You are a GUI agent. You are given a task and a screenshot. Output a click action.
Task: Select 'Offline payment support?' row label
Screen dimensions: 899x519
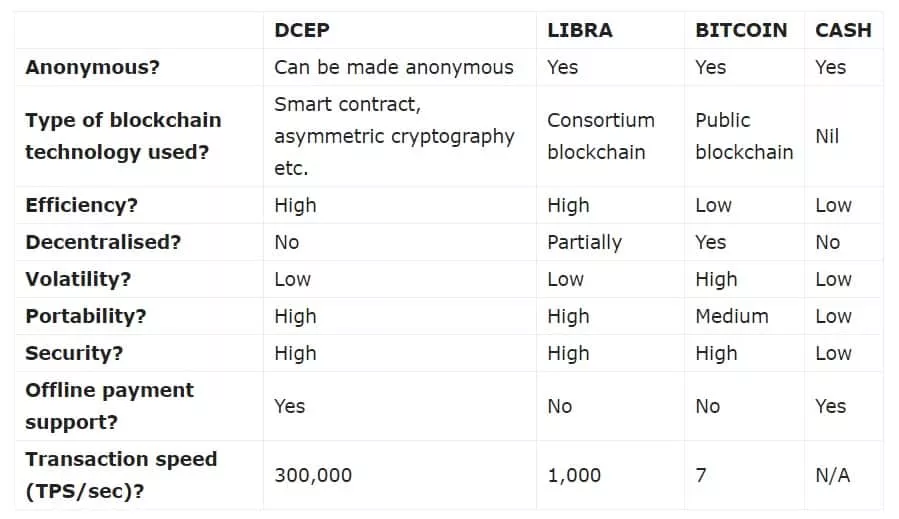[x=109, y=406]
